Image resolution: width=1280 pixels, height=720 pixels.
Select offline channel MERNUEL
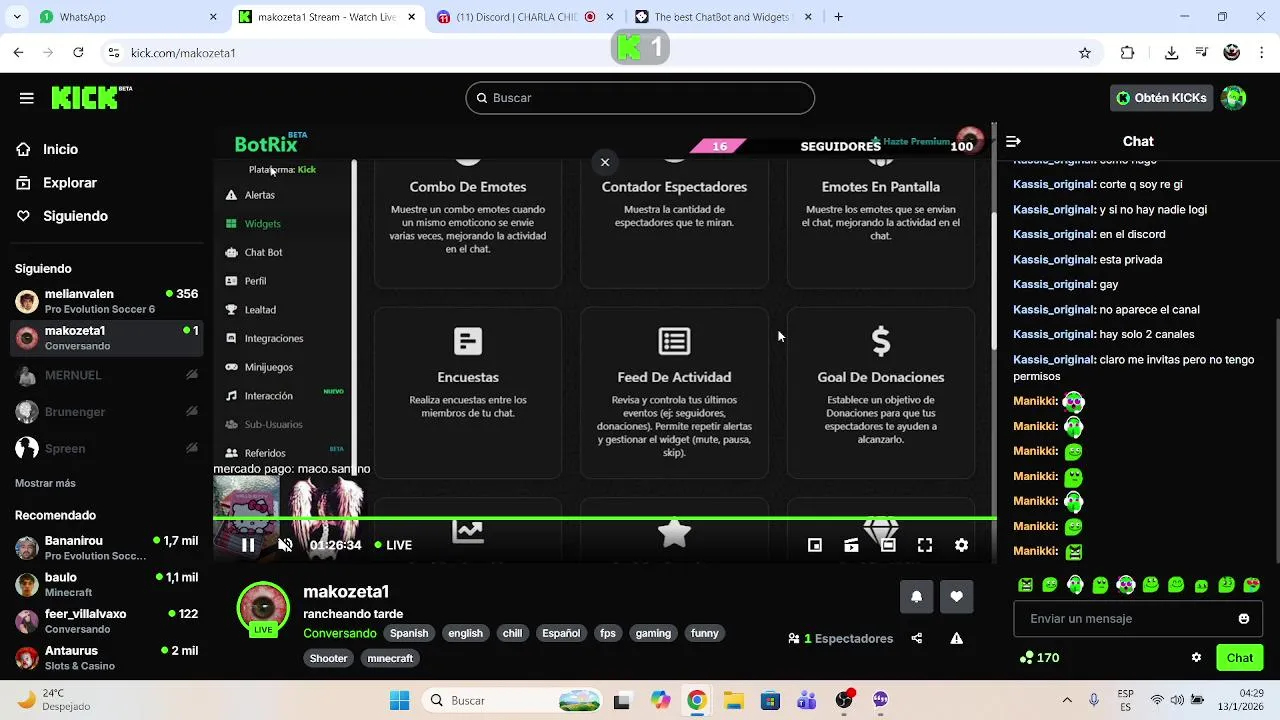[107, 375]
